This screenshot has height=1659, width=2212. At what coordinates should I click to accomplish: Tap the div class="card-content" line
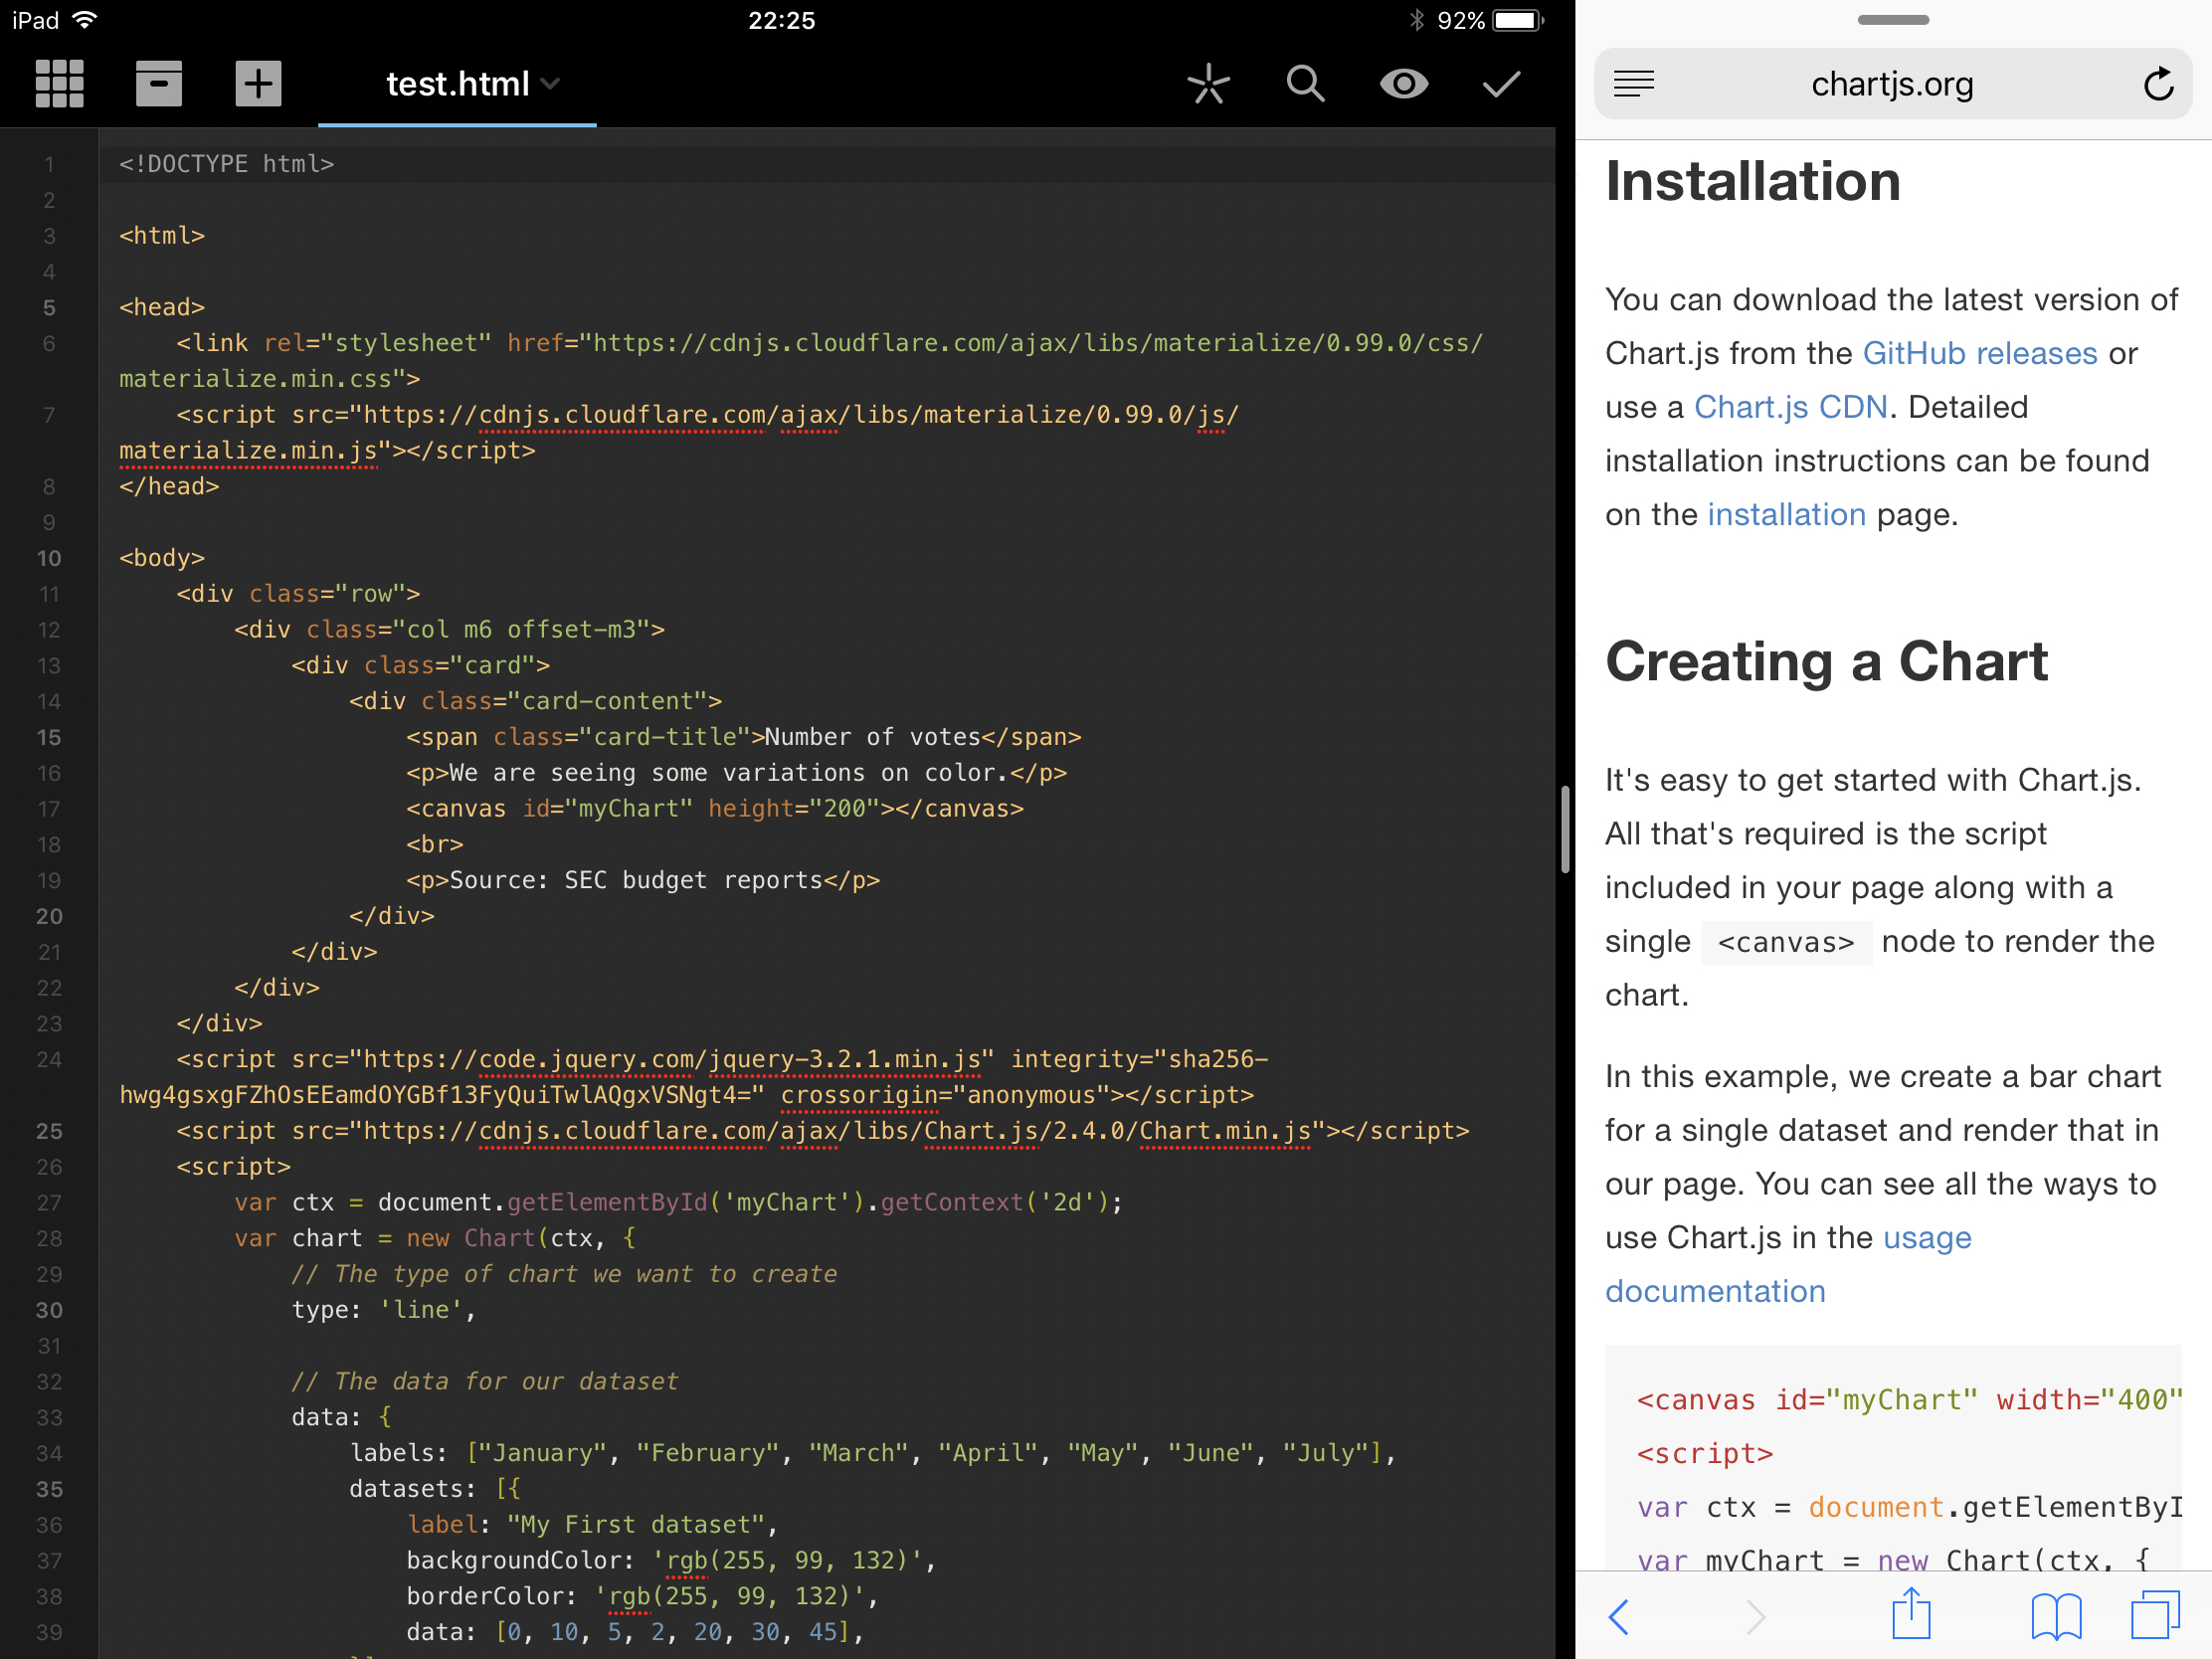pyautogui.click(x=536, y=701)
